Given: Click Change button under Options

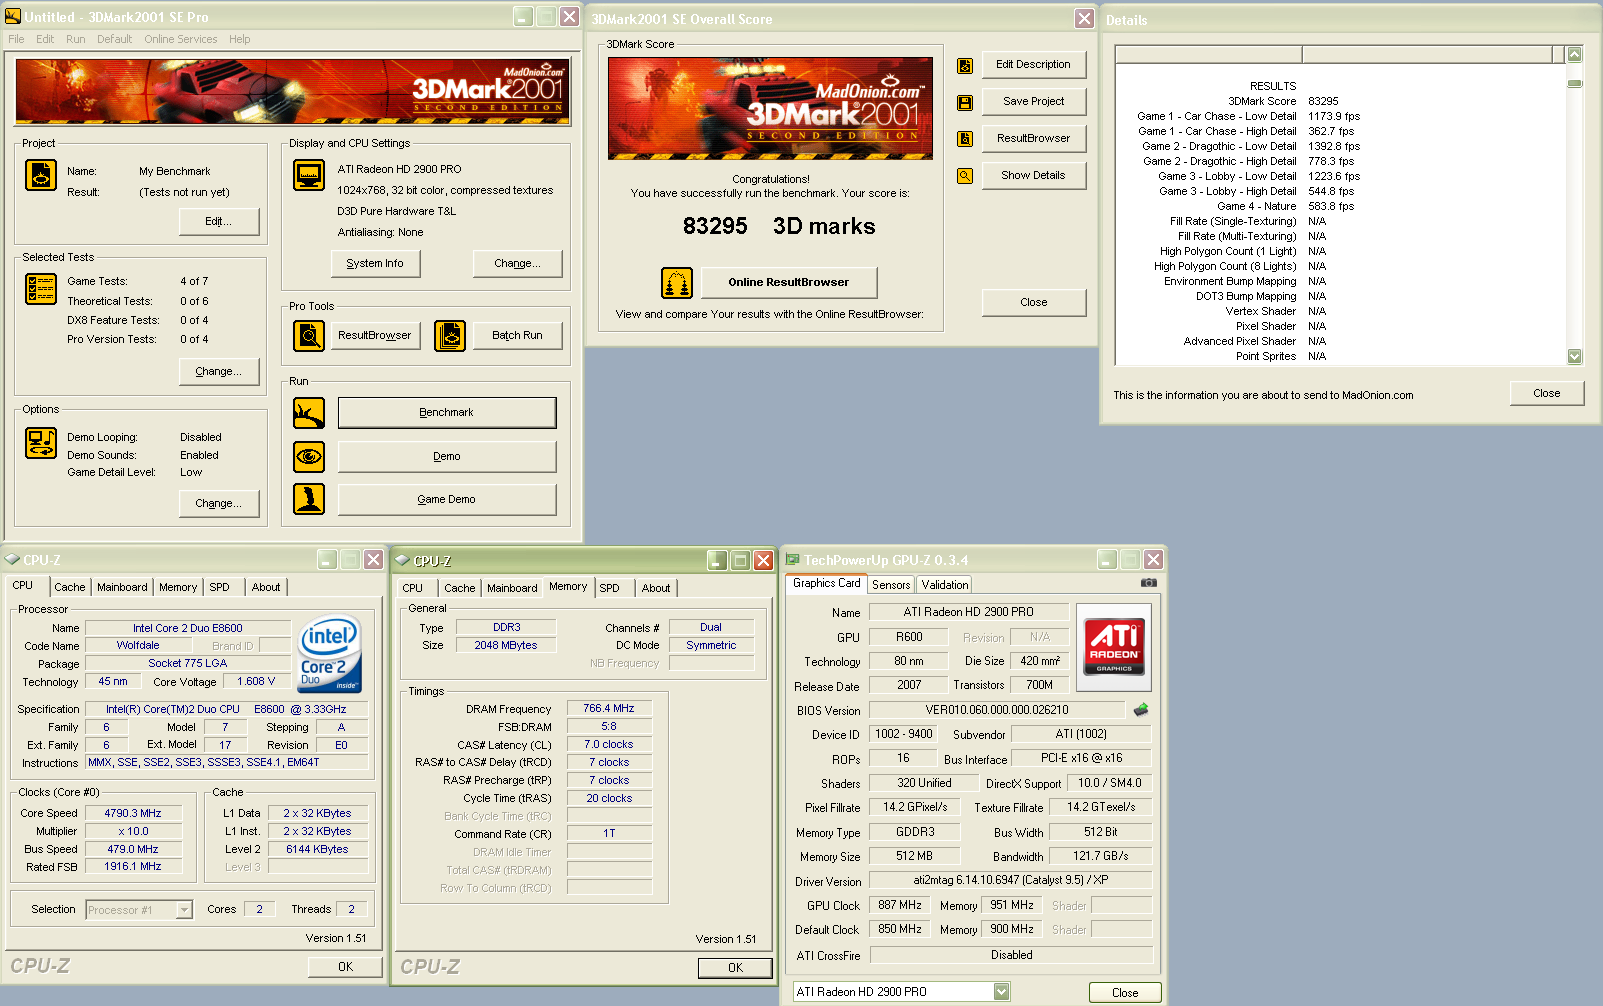Looking at the screenshot, I should coord(219,504).
